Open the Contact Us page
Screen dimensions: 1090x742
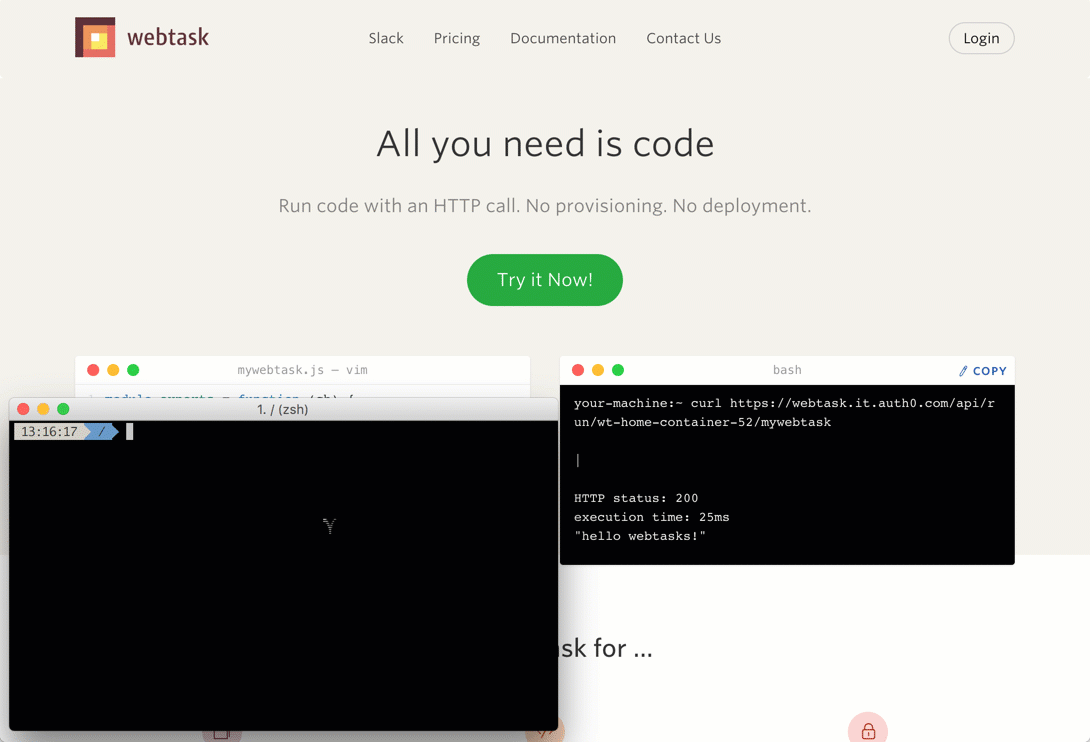coord(683,38)
